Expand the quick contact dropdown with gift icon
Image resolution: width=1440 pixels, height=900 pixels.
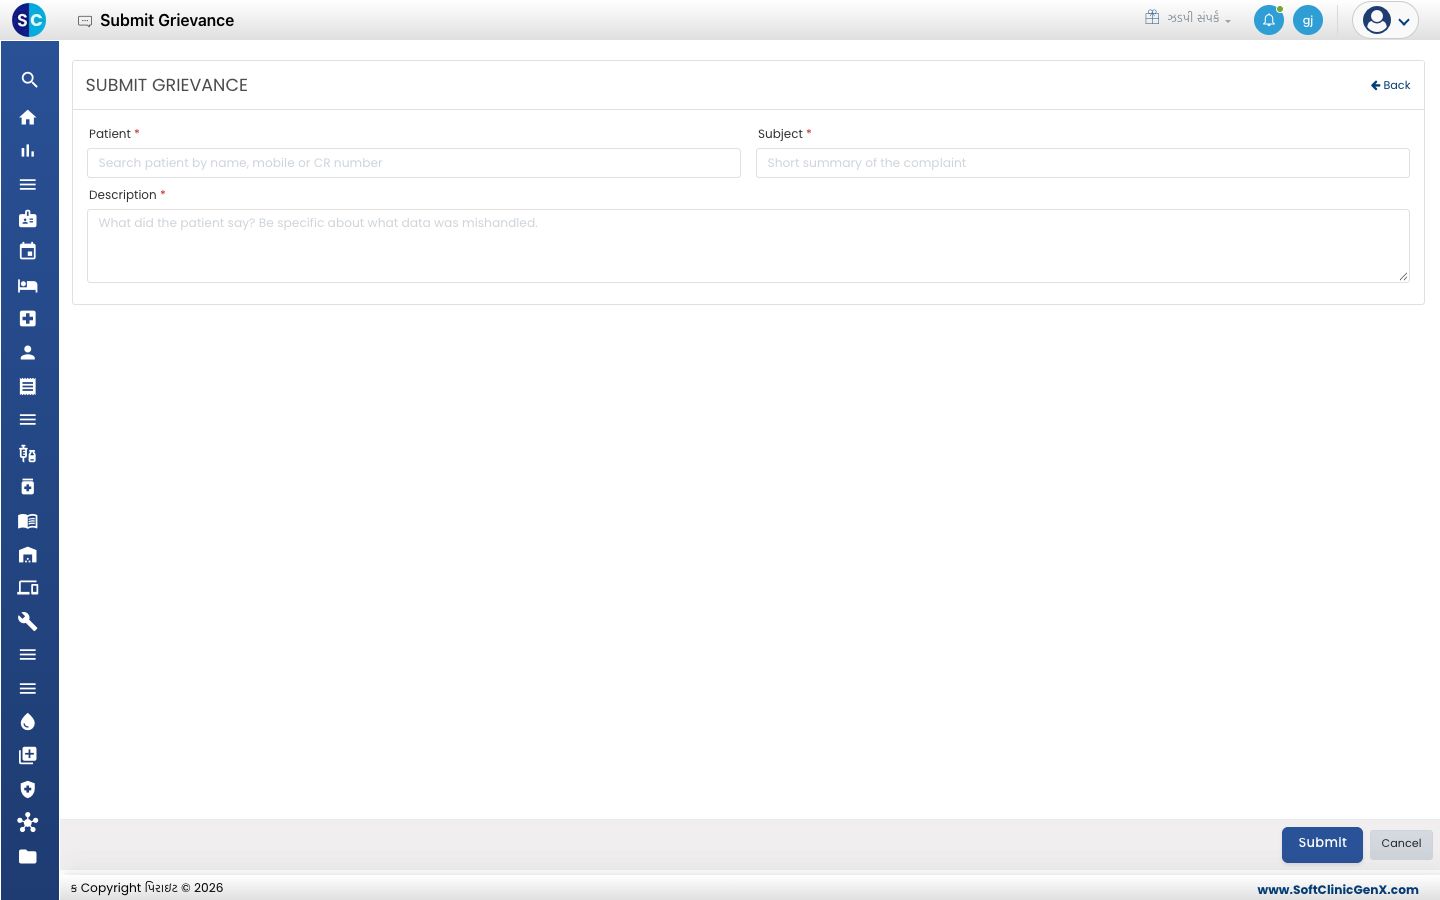pos(1188,18)
